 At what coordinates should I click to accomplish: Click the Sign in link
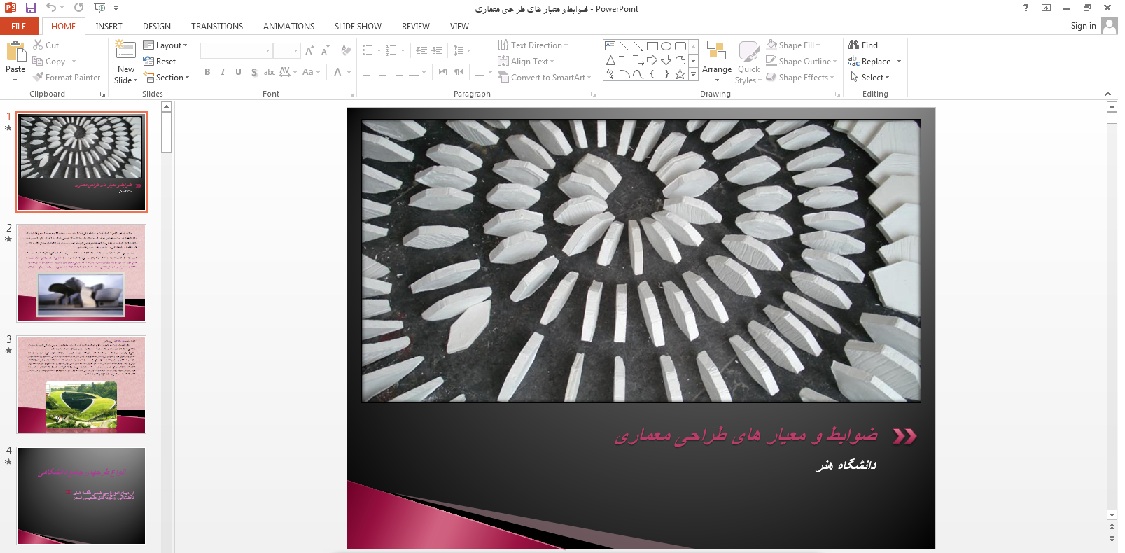point(1083,26)
